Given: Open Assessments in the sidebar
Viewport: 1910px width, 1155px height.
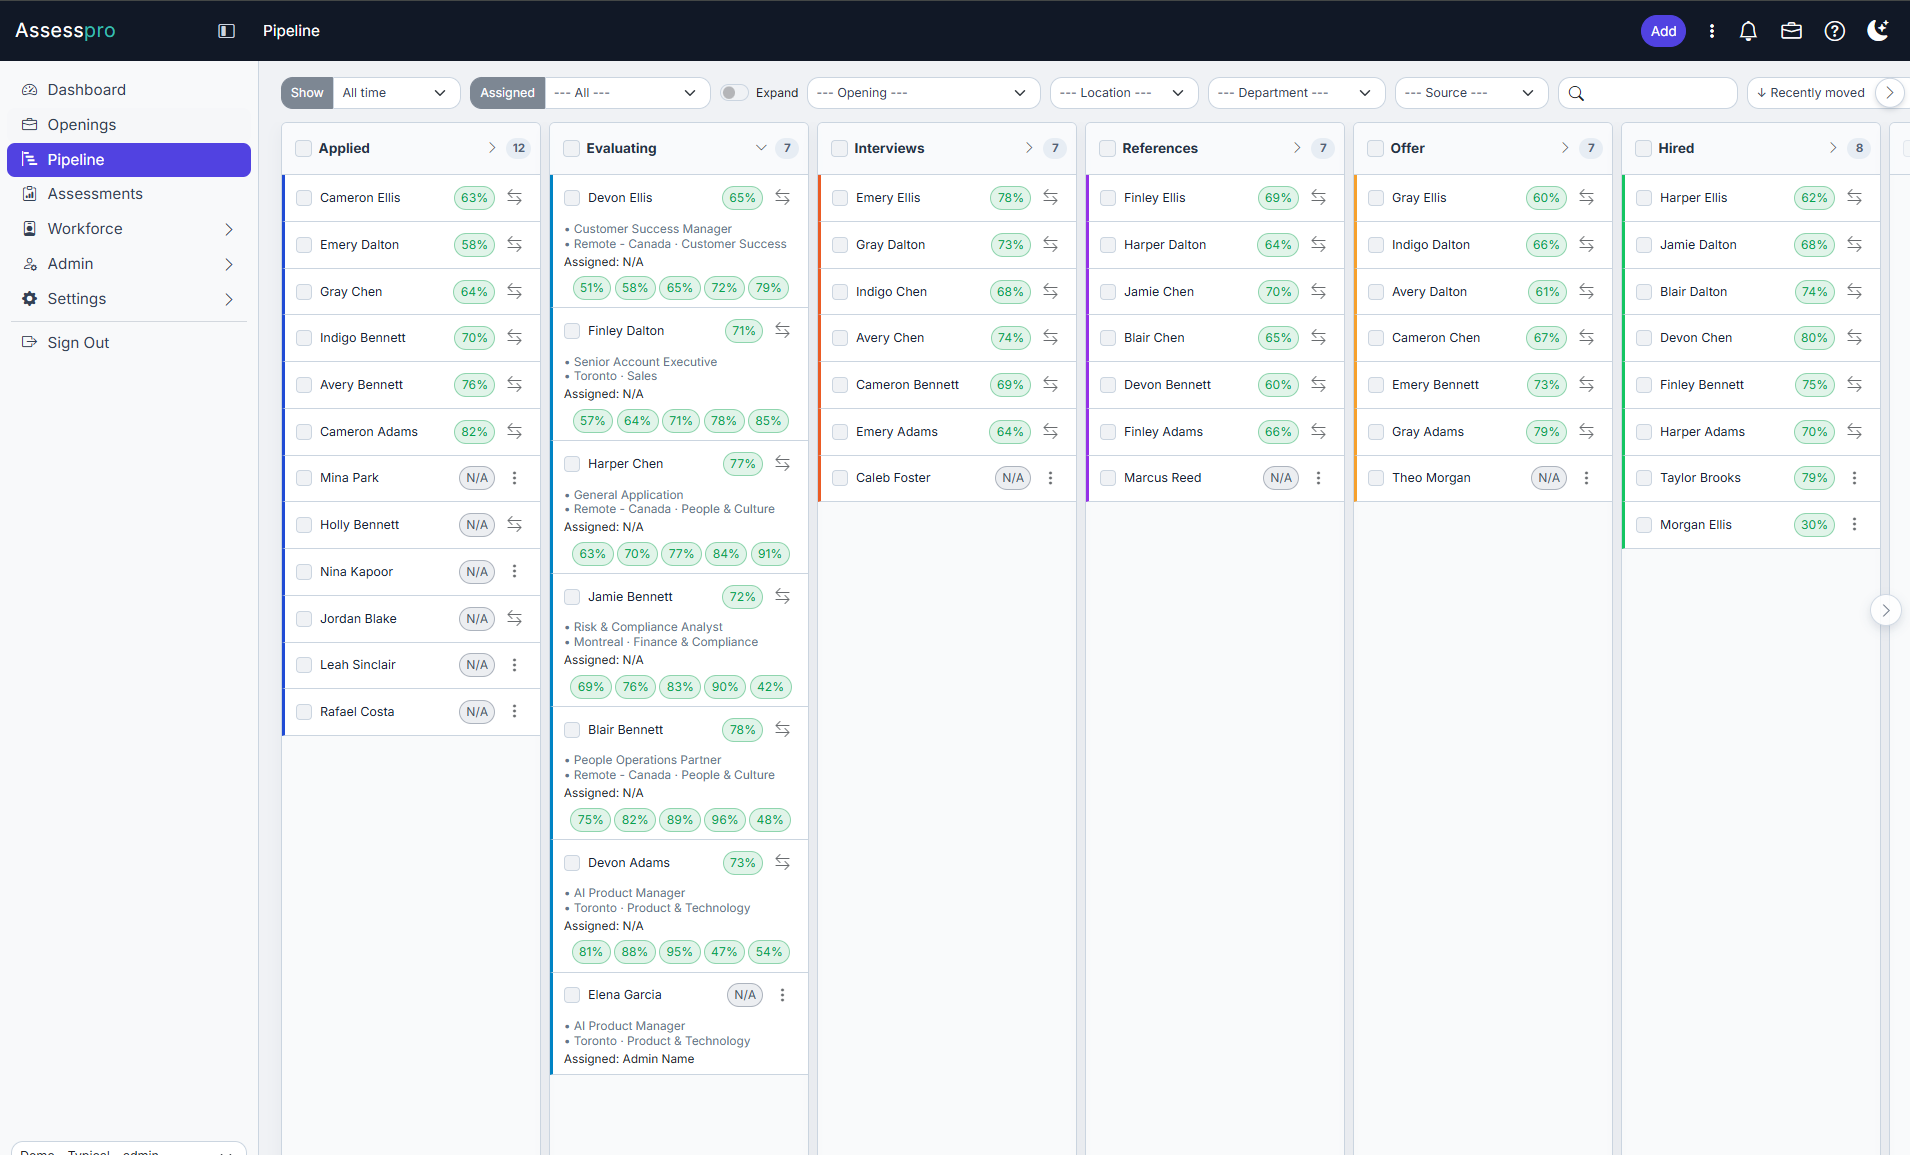Looking at the screenshot, I should [129, 194].
